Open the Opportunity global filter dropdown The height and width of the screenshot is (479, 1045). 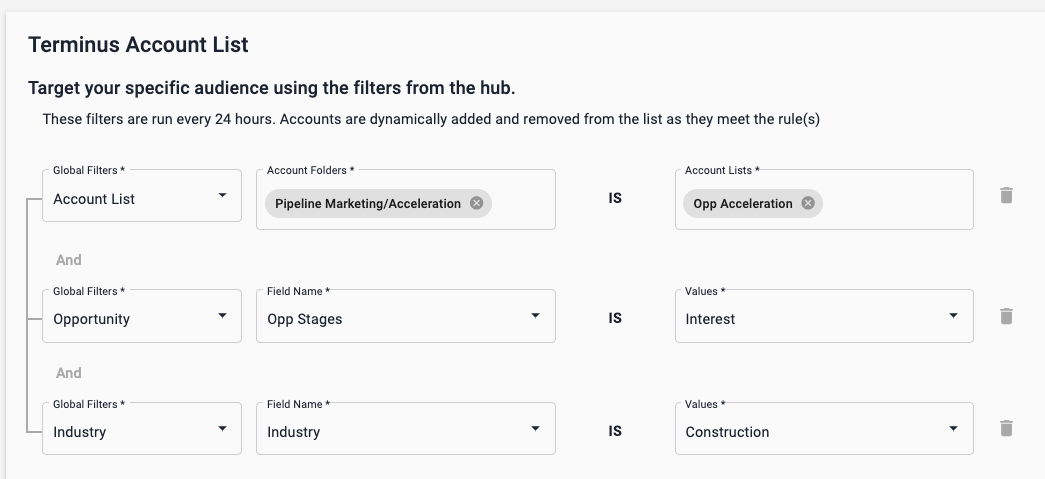pyautogui.click(x=142, y=316)
